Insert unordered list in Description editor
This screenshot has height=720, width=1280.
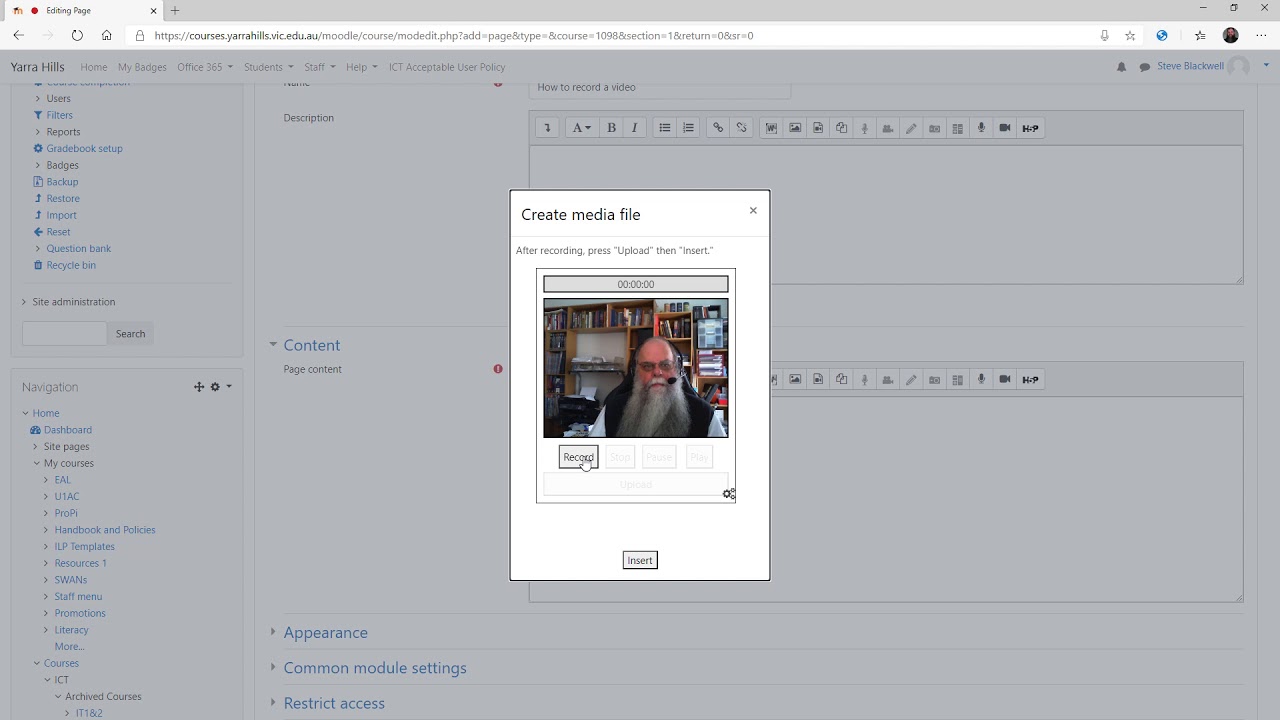pos(665,128)
